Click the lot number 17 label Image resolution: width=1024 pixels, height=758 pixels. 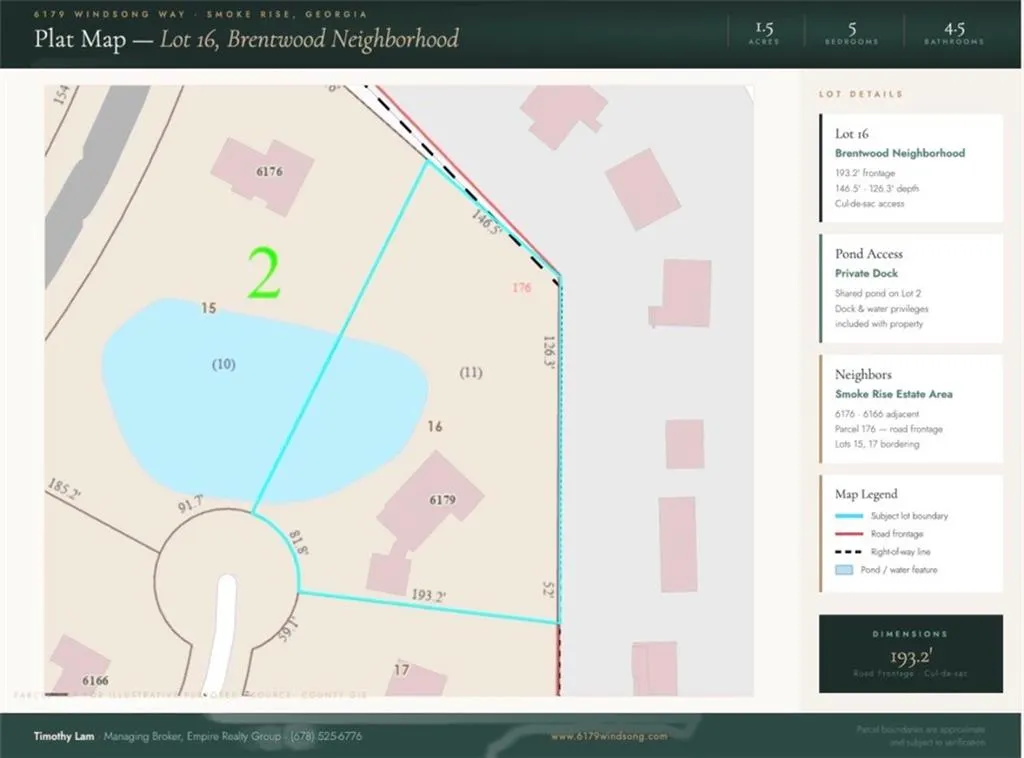coord(402,670)
